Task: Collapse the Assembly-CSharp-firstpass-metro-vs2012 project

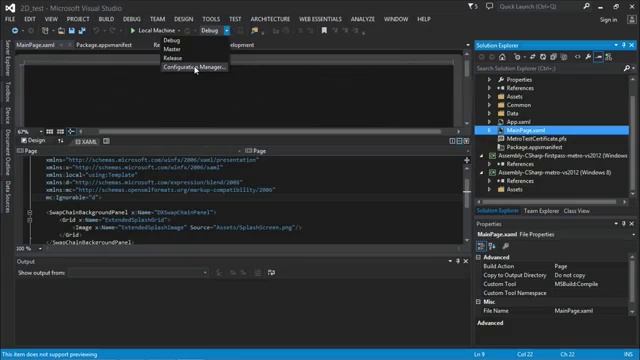Action: (x=482, y=156)
